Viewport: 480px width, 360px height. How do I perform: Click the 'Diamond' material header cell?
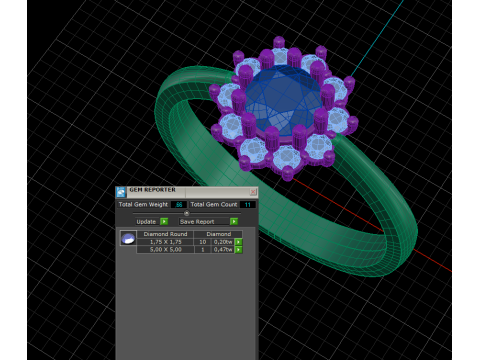pyautogui.click(x=218, y=234)
